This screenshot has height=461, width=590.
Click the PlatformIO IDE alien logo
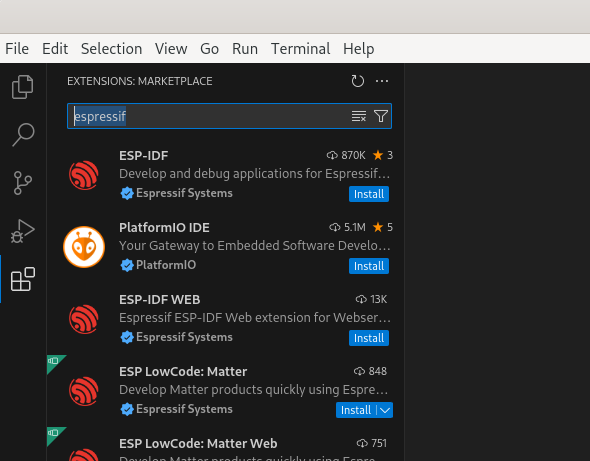[x=84, y=247]
